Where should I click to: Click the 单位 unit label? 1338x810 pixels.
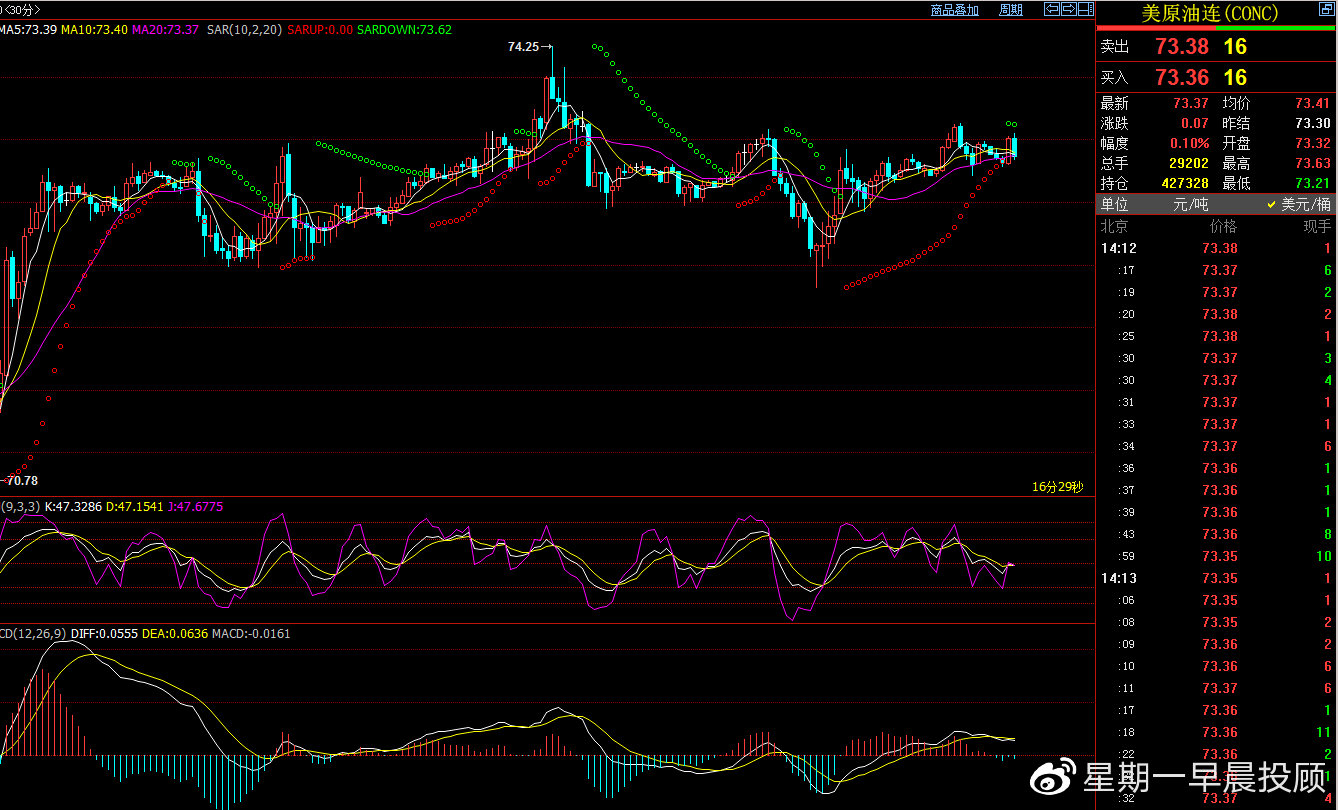1114,204
